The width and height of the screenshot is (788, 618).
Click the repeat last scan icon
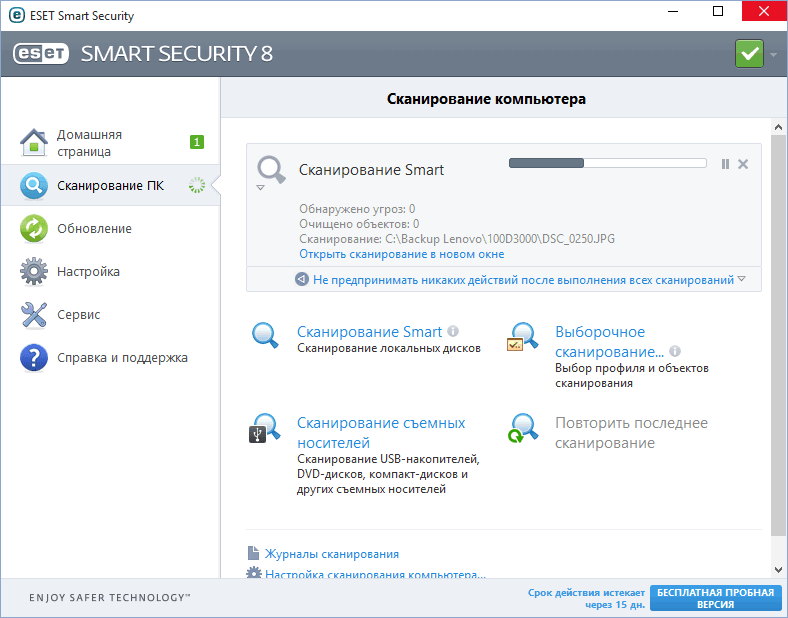(x=523, y=428)
